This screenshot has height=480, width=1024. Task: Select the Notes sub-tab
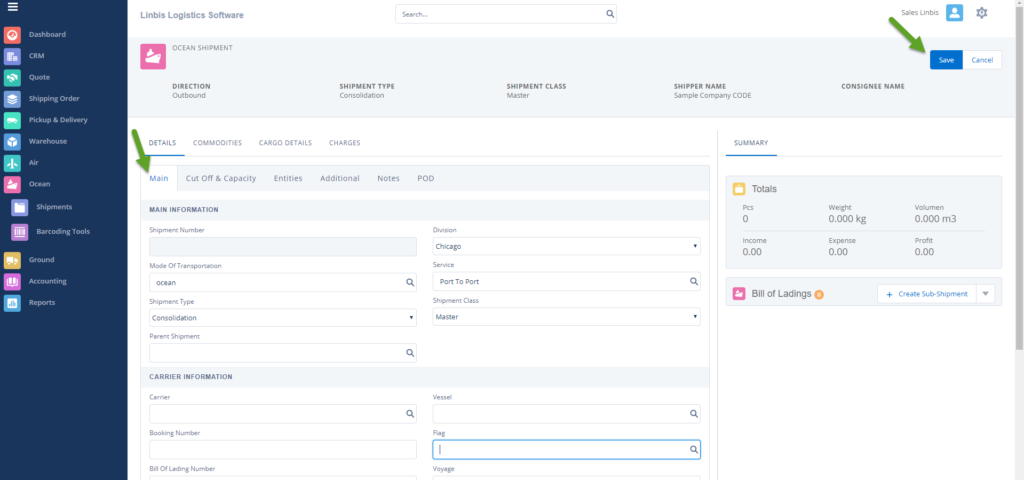click(389, 178)
